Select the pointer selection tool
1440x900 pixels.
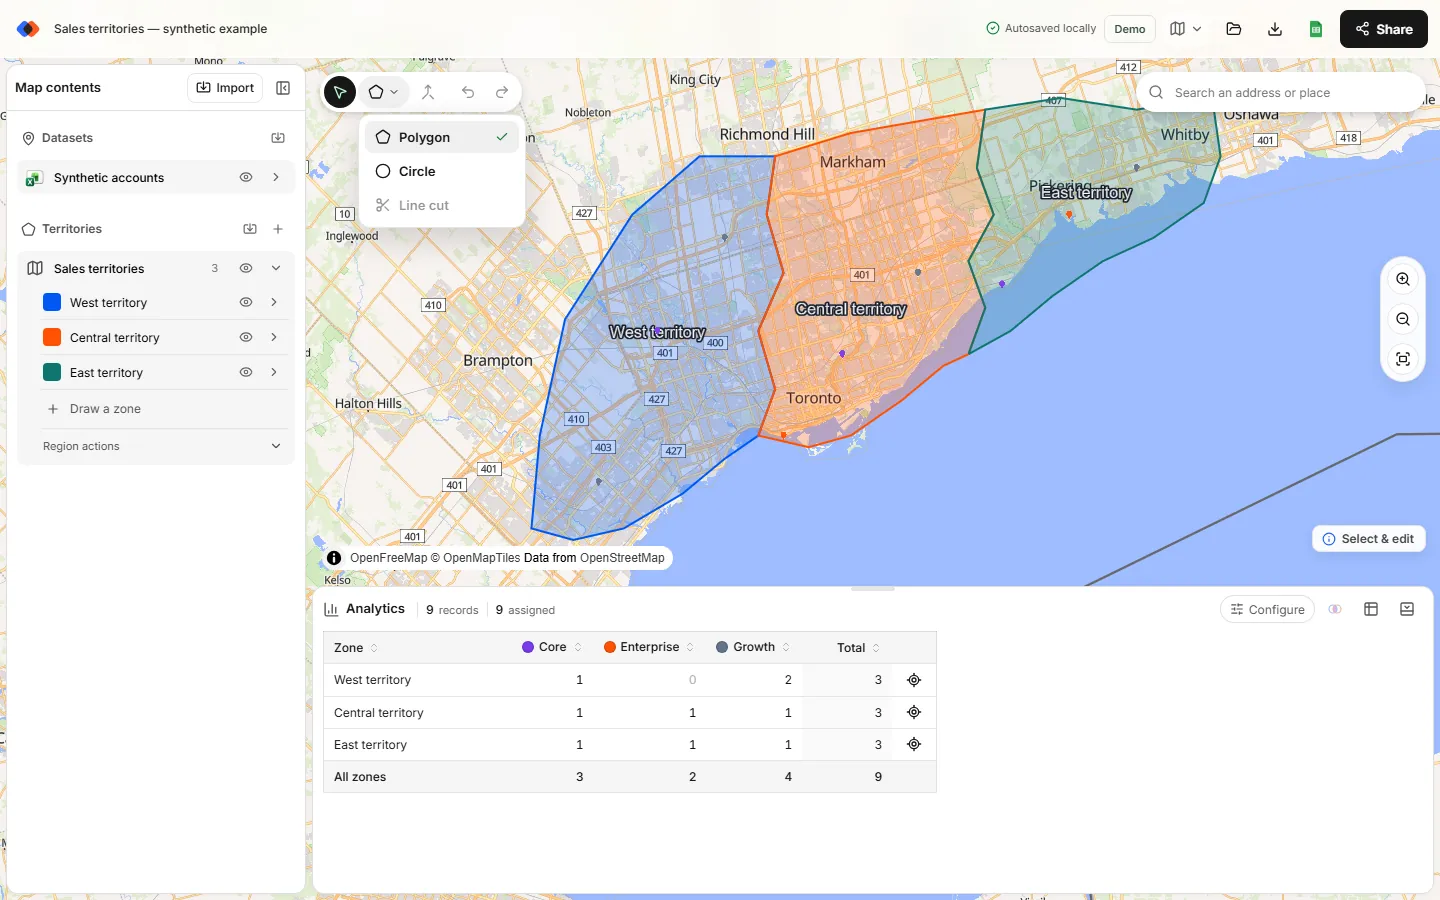click(340, 92)
